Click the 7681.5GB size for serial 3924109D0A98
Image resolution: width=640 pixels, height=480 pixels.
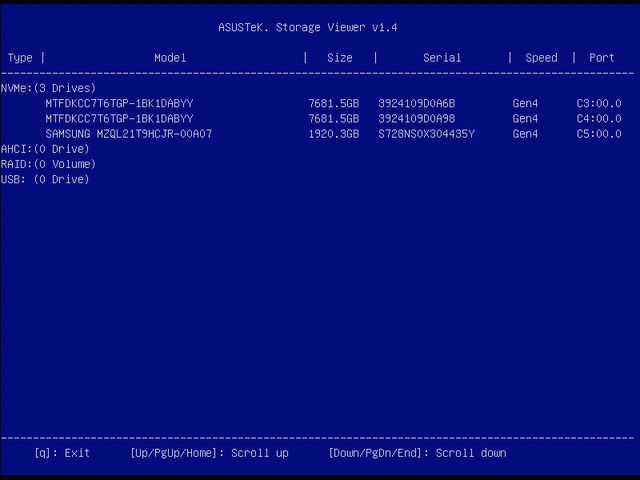pyautogui.click(x=333, y=119)
